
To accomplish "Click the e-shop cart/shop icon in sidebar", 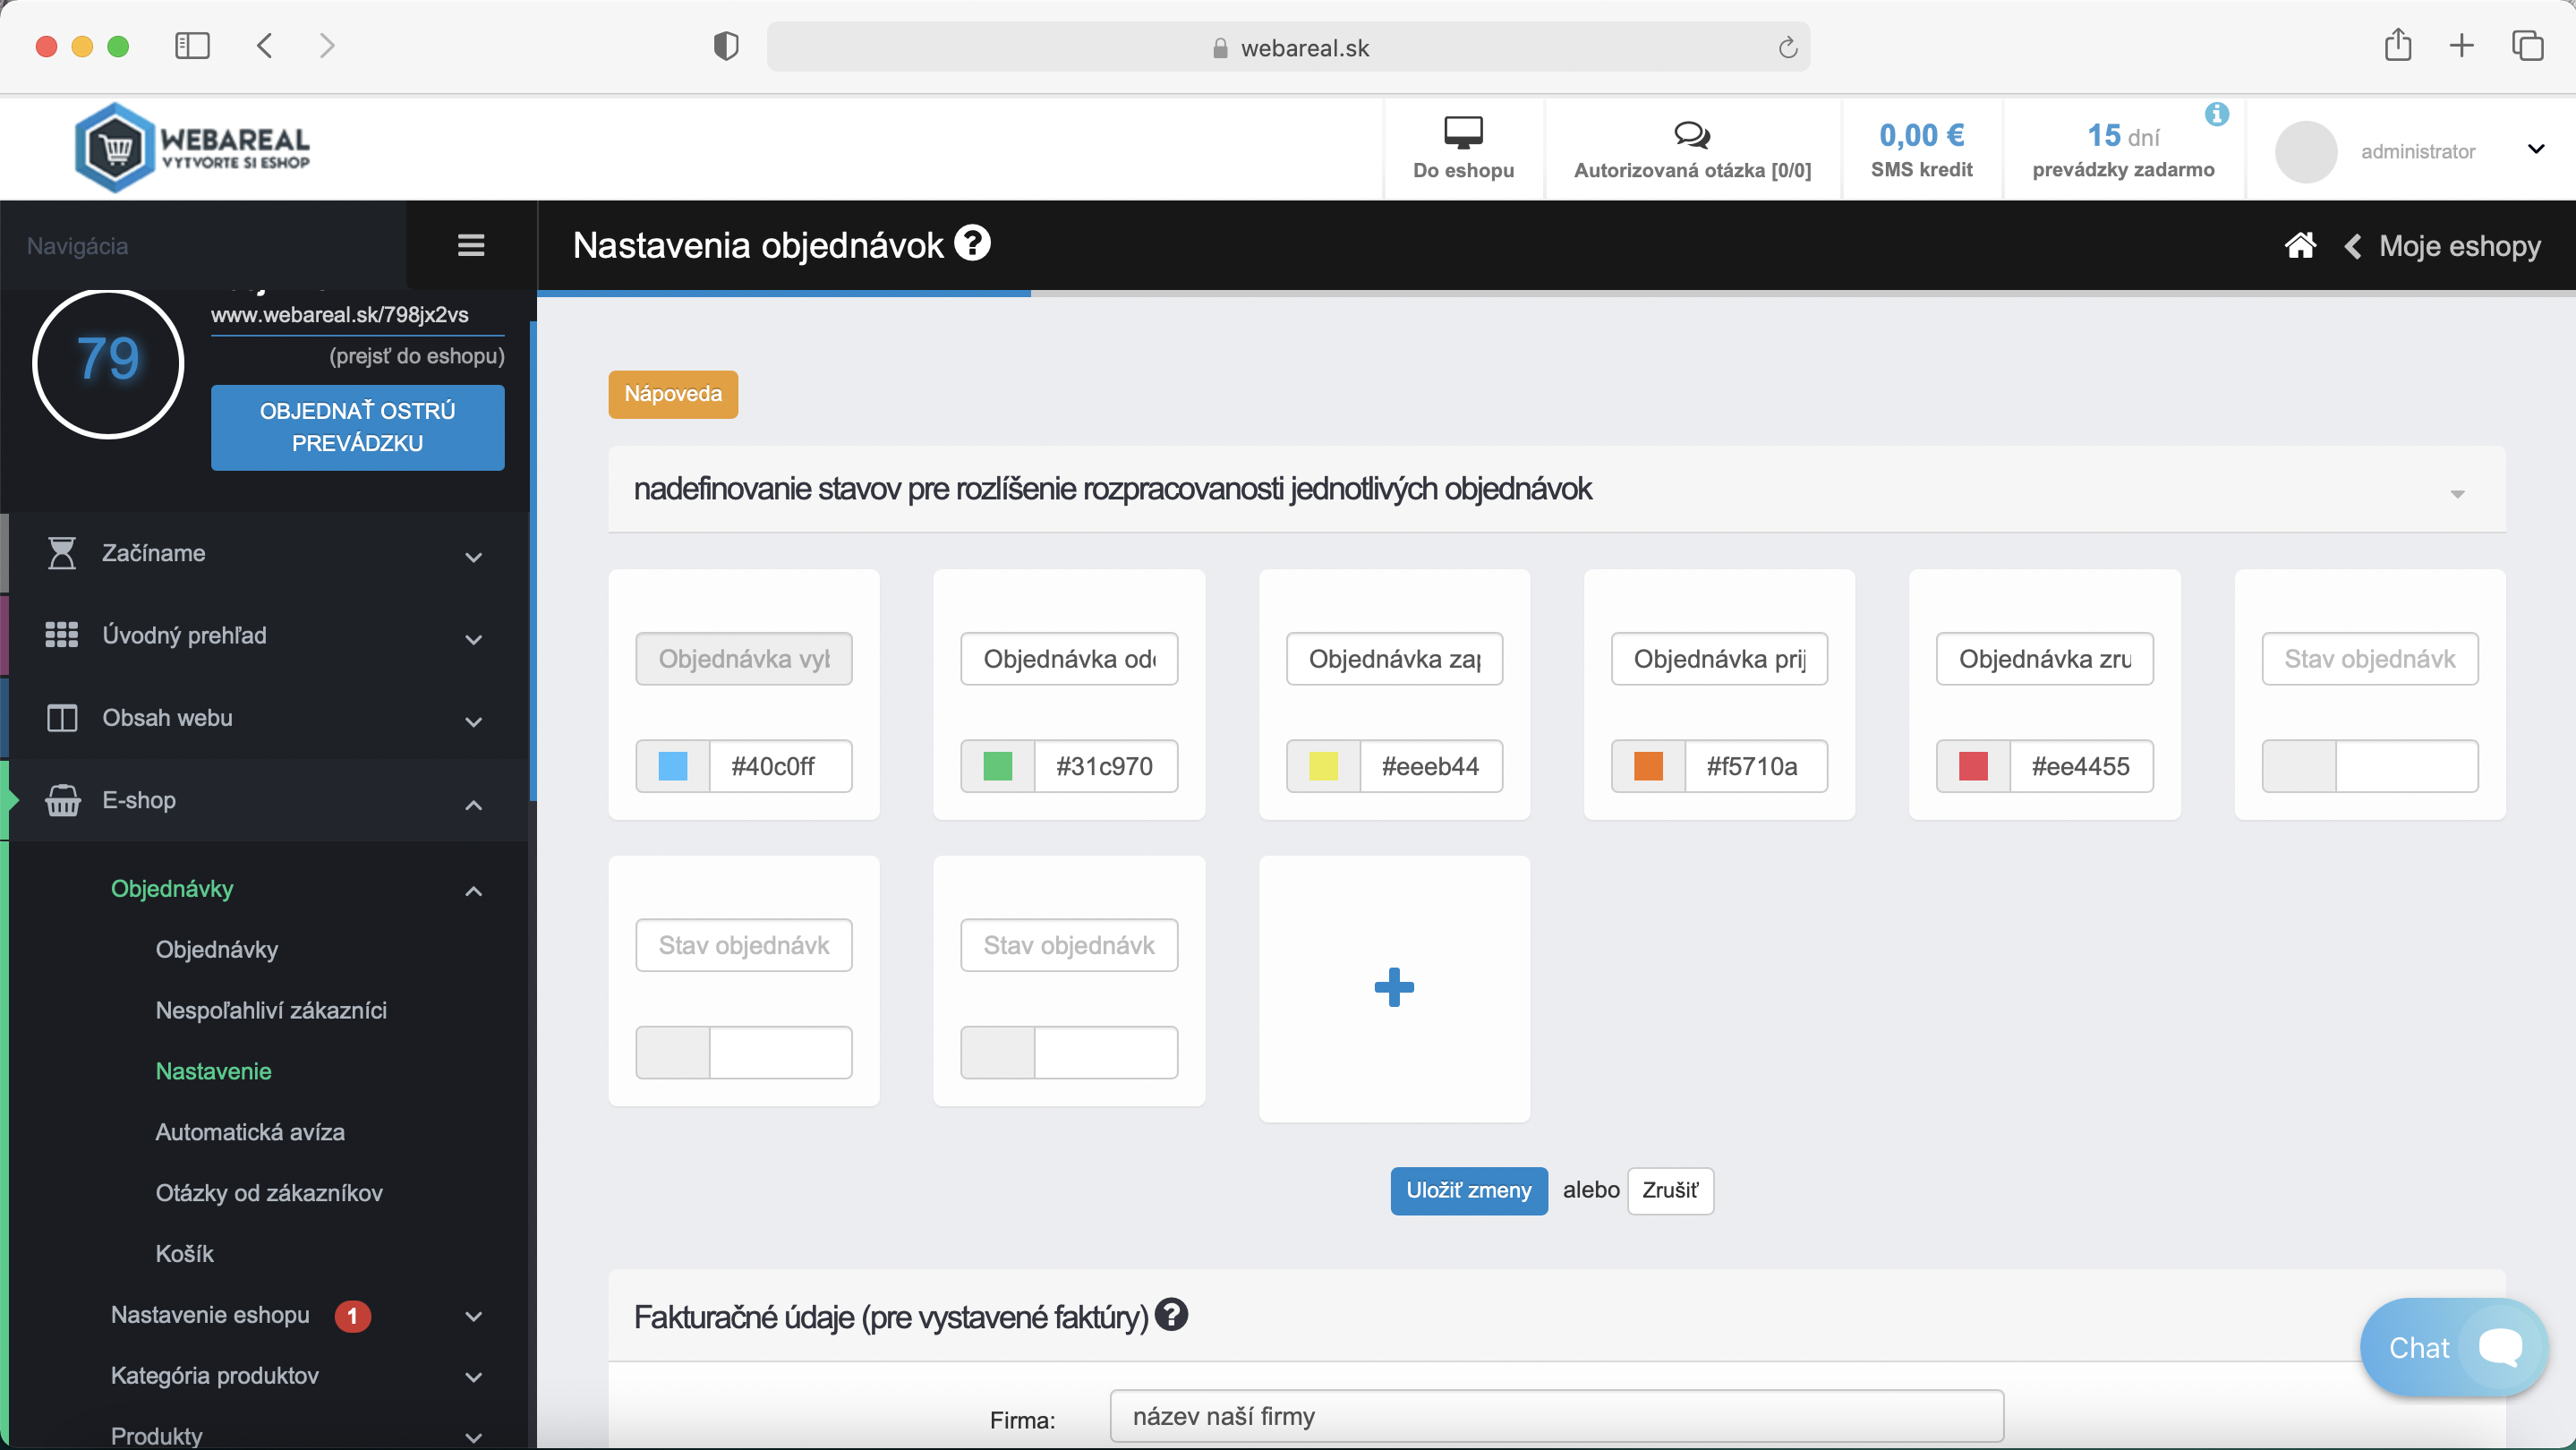I will [62, 799].
